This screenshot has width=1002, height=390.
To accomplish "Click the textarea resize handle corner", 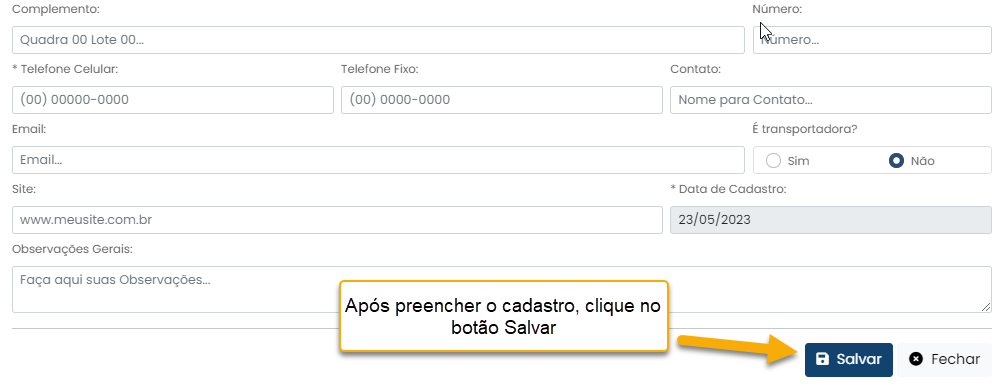I will click(x=987, y=308).
